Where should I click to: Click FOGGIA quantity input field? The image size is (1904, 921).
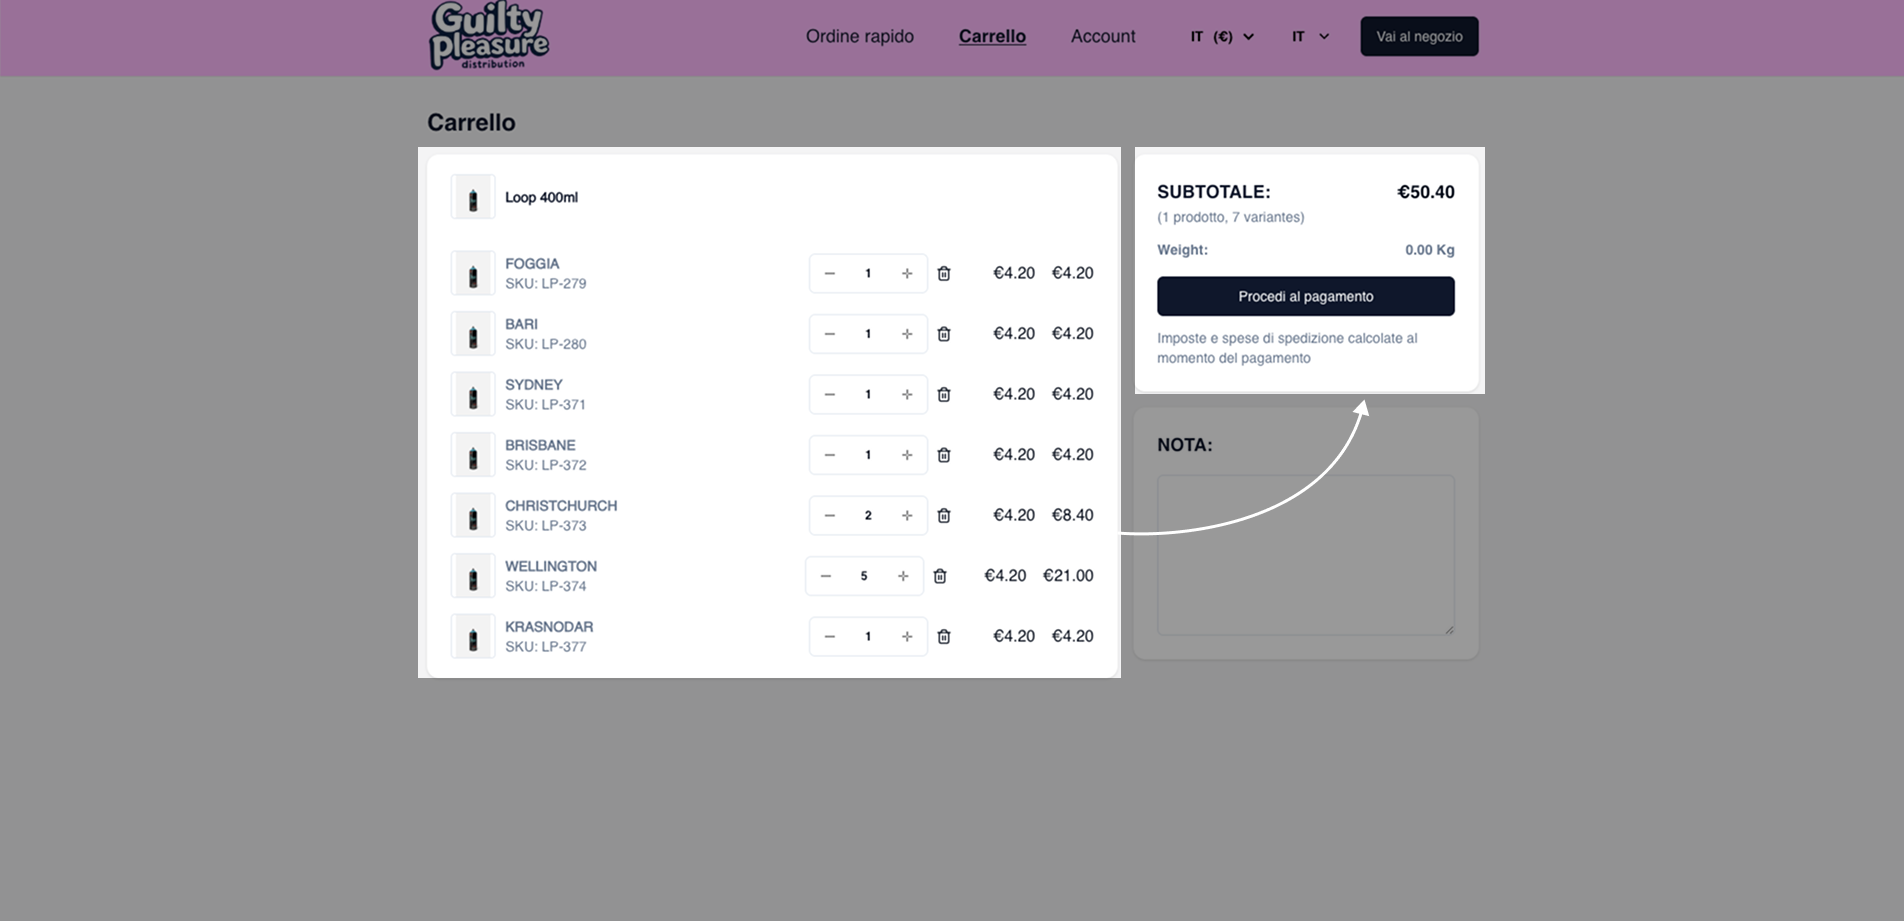868,273
